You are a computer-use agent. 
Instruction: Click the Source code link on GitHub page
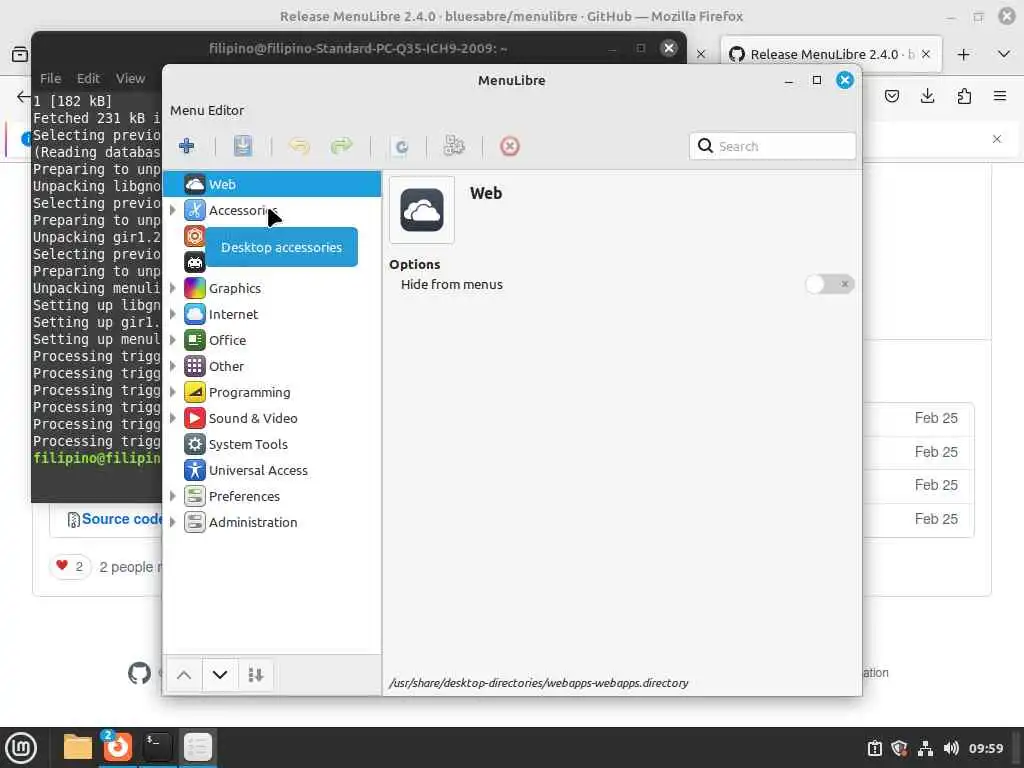point(121,519)
